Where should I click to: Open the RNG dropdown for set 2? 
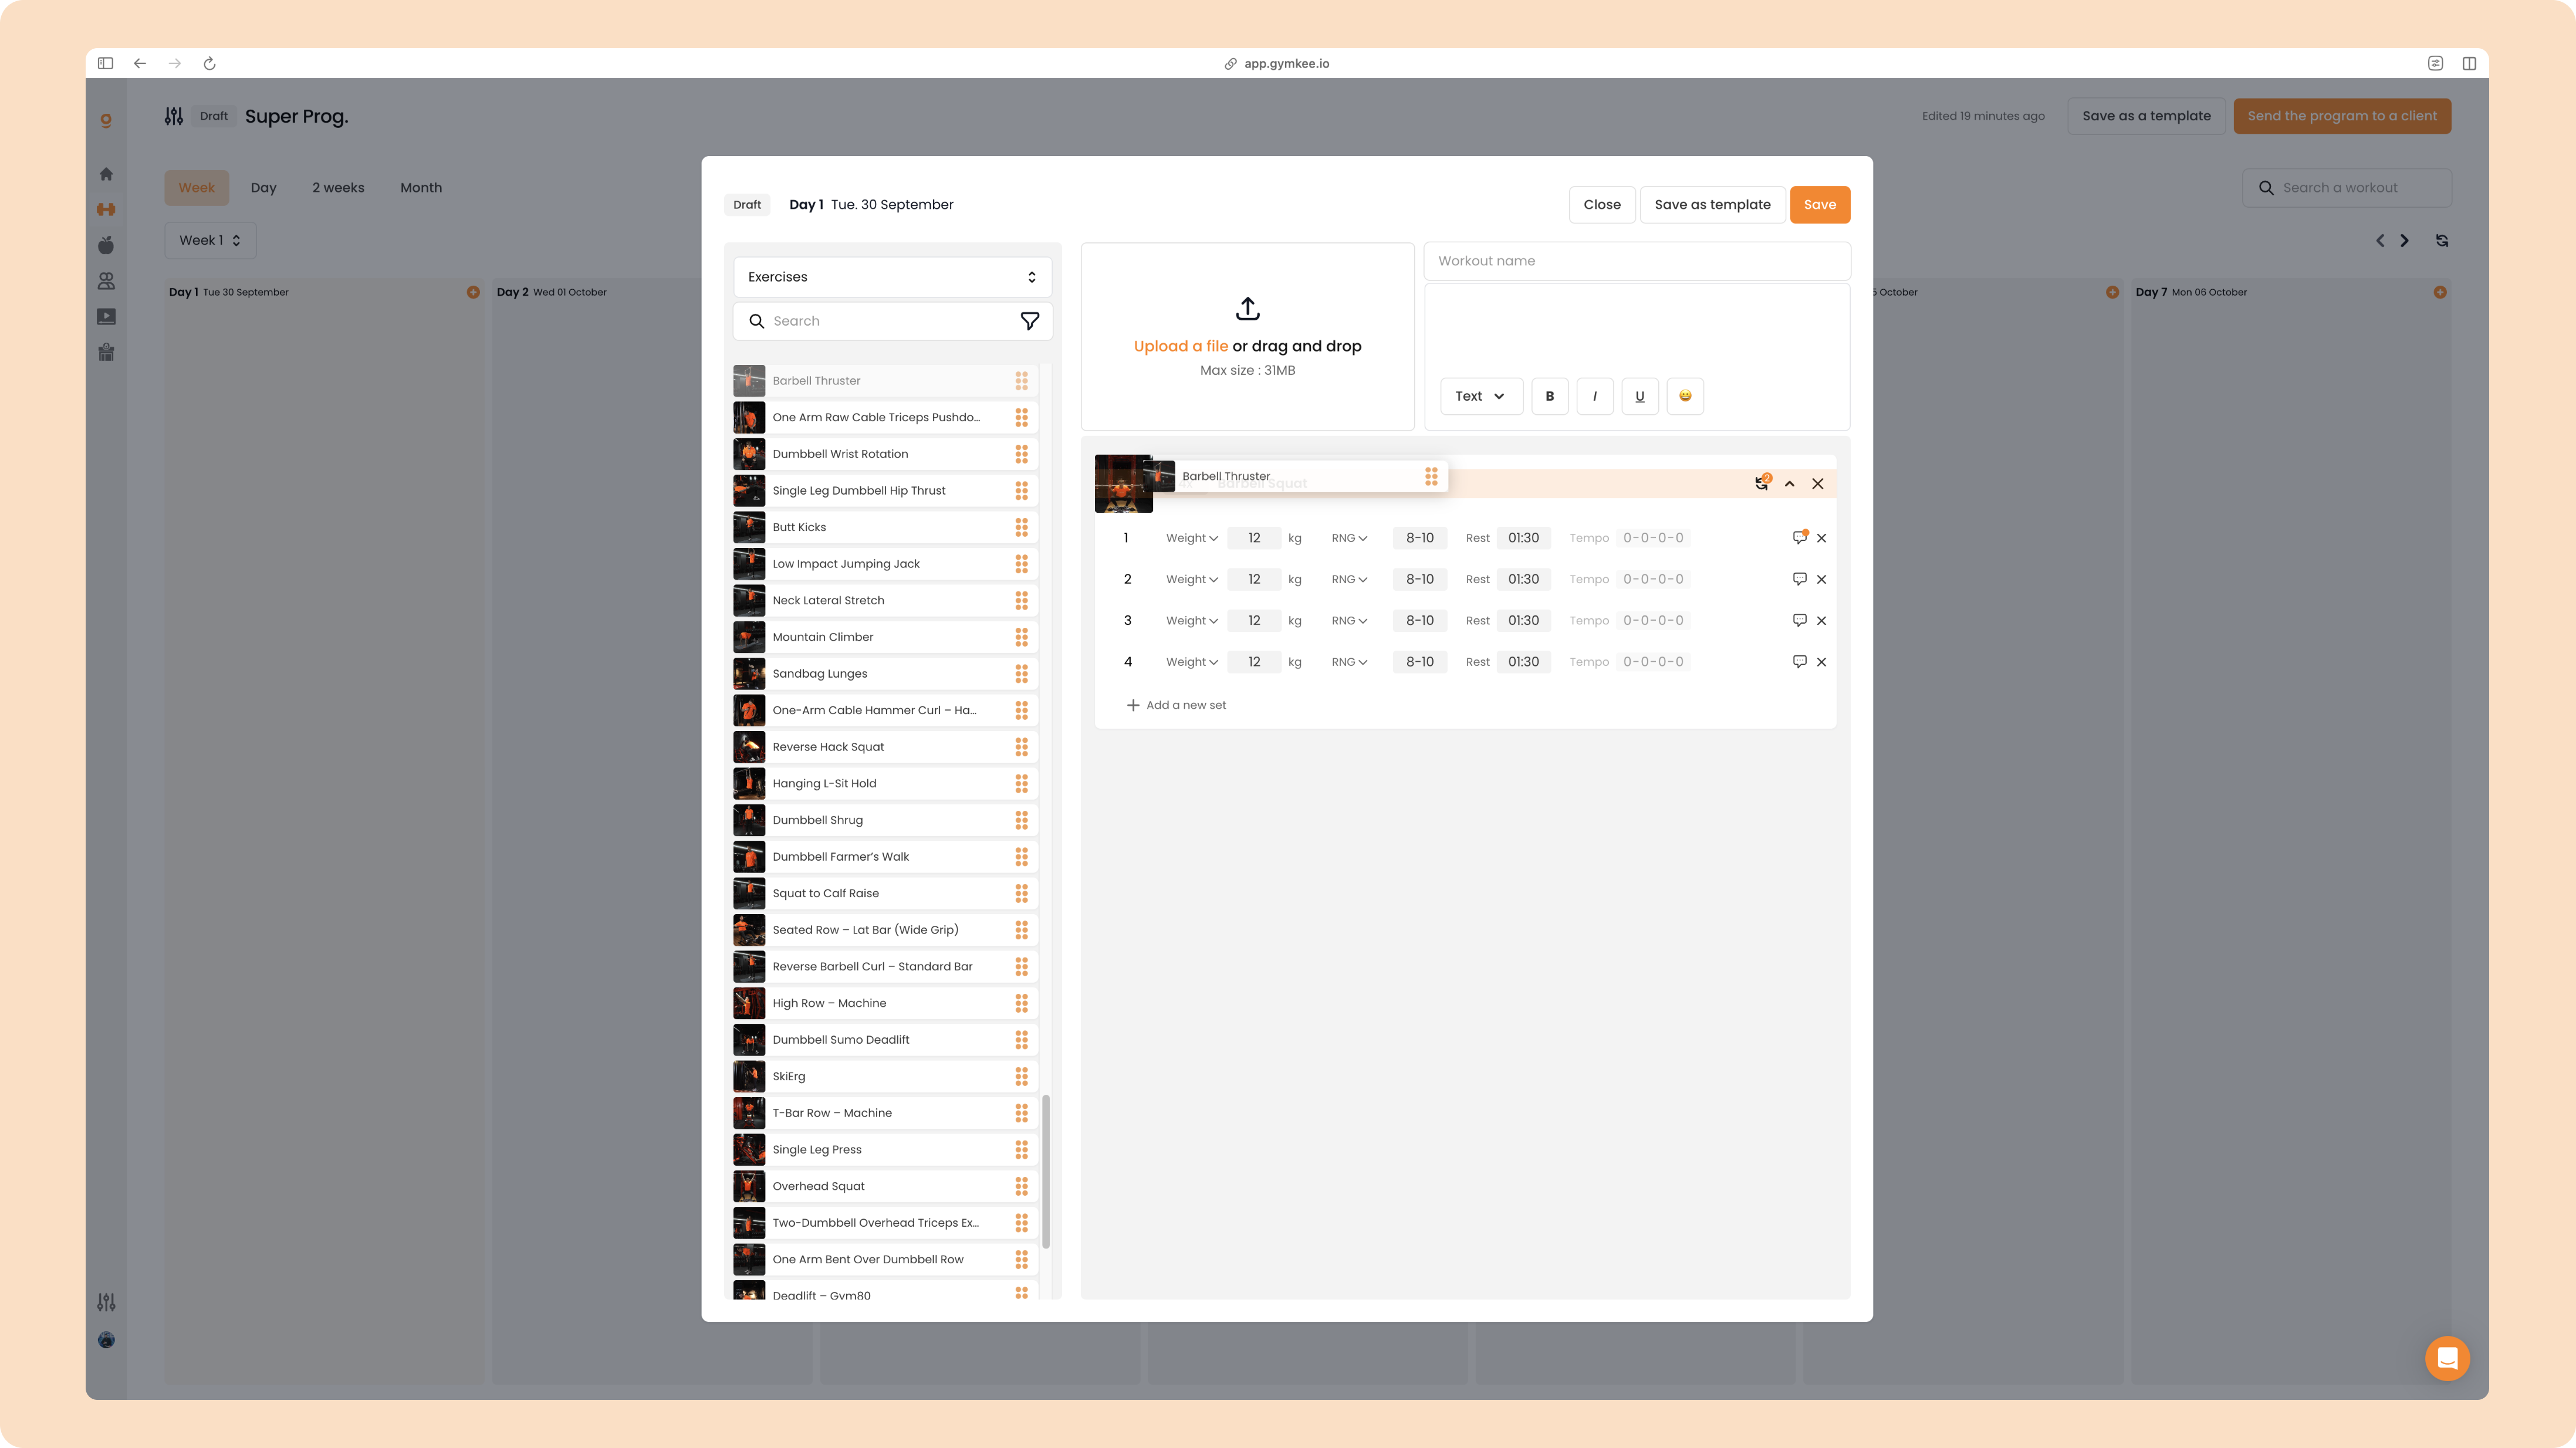pyautogui.click(x=1349, y=580)
